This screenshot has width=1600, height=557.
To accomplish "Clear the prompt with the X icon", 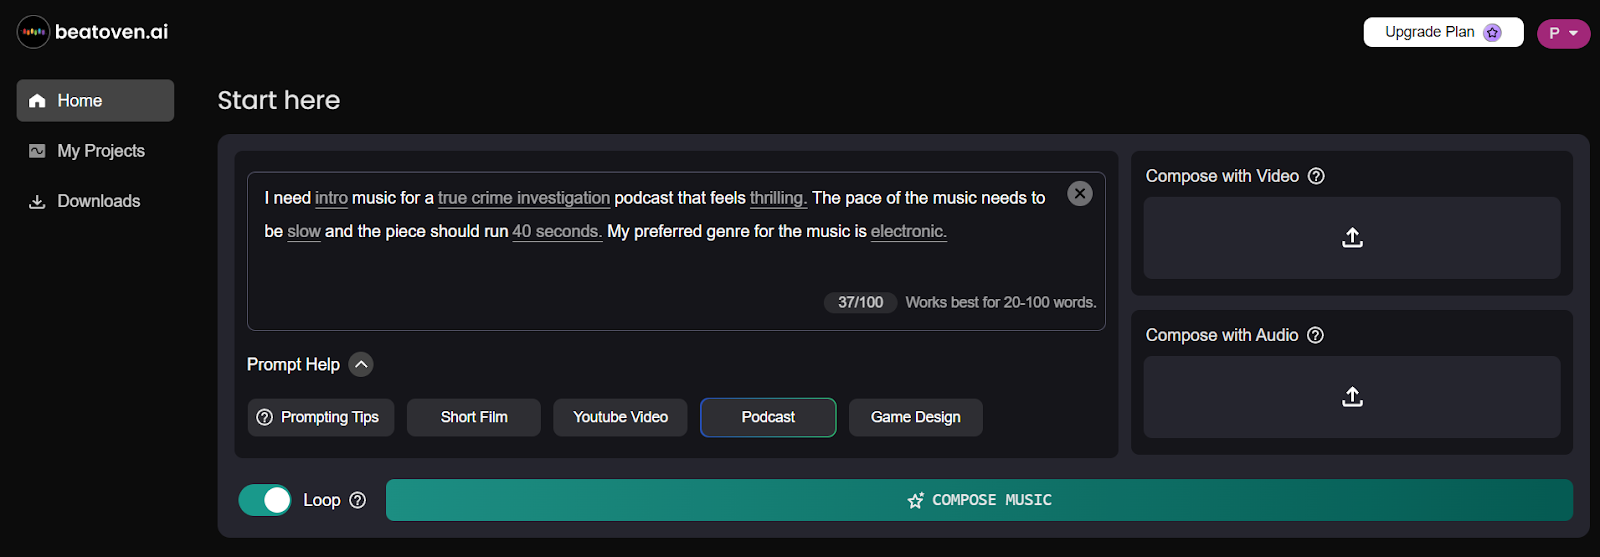I will 1080,194.
